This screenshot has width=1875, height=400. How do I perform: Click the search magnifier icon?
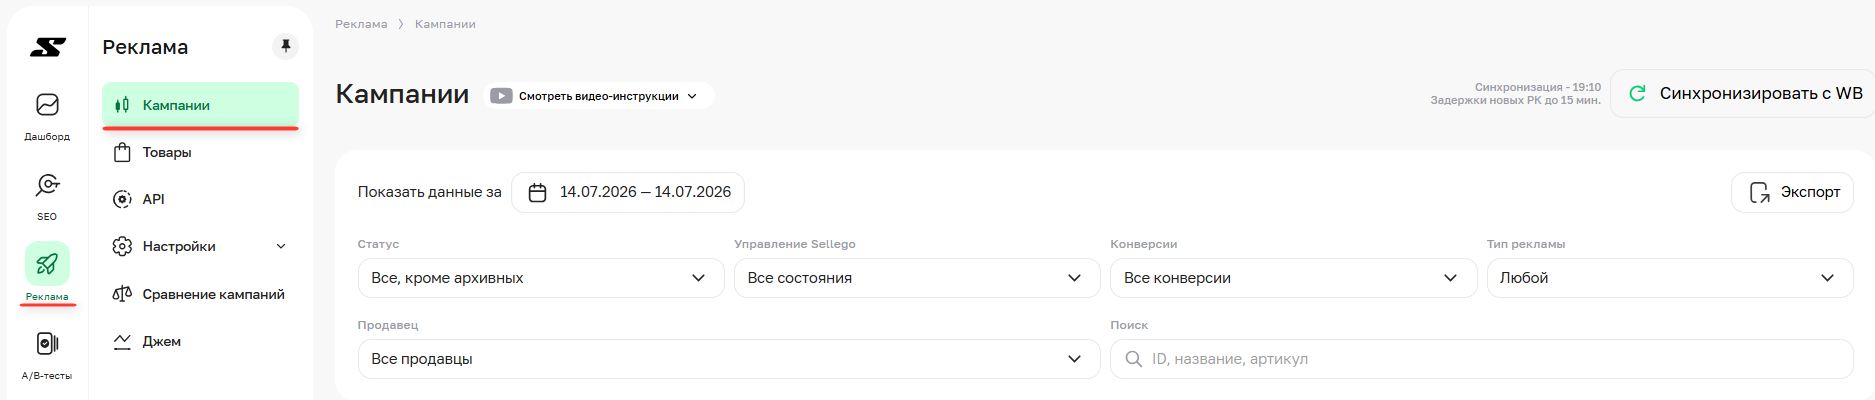(1133, 359)
